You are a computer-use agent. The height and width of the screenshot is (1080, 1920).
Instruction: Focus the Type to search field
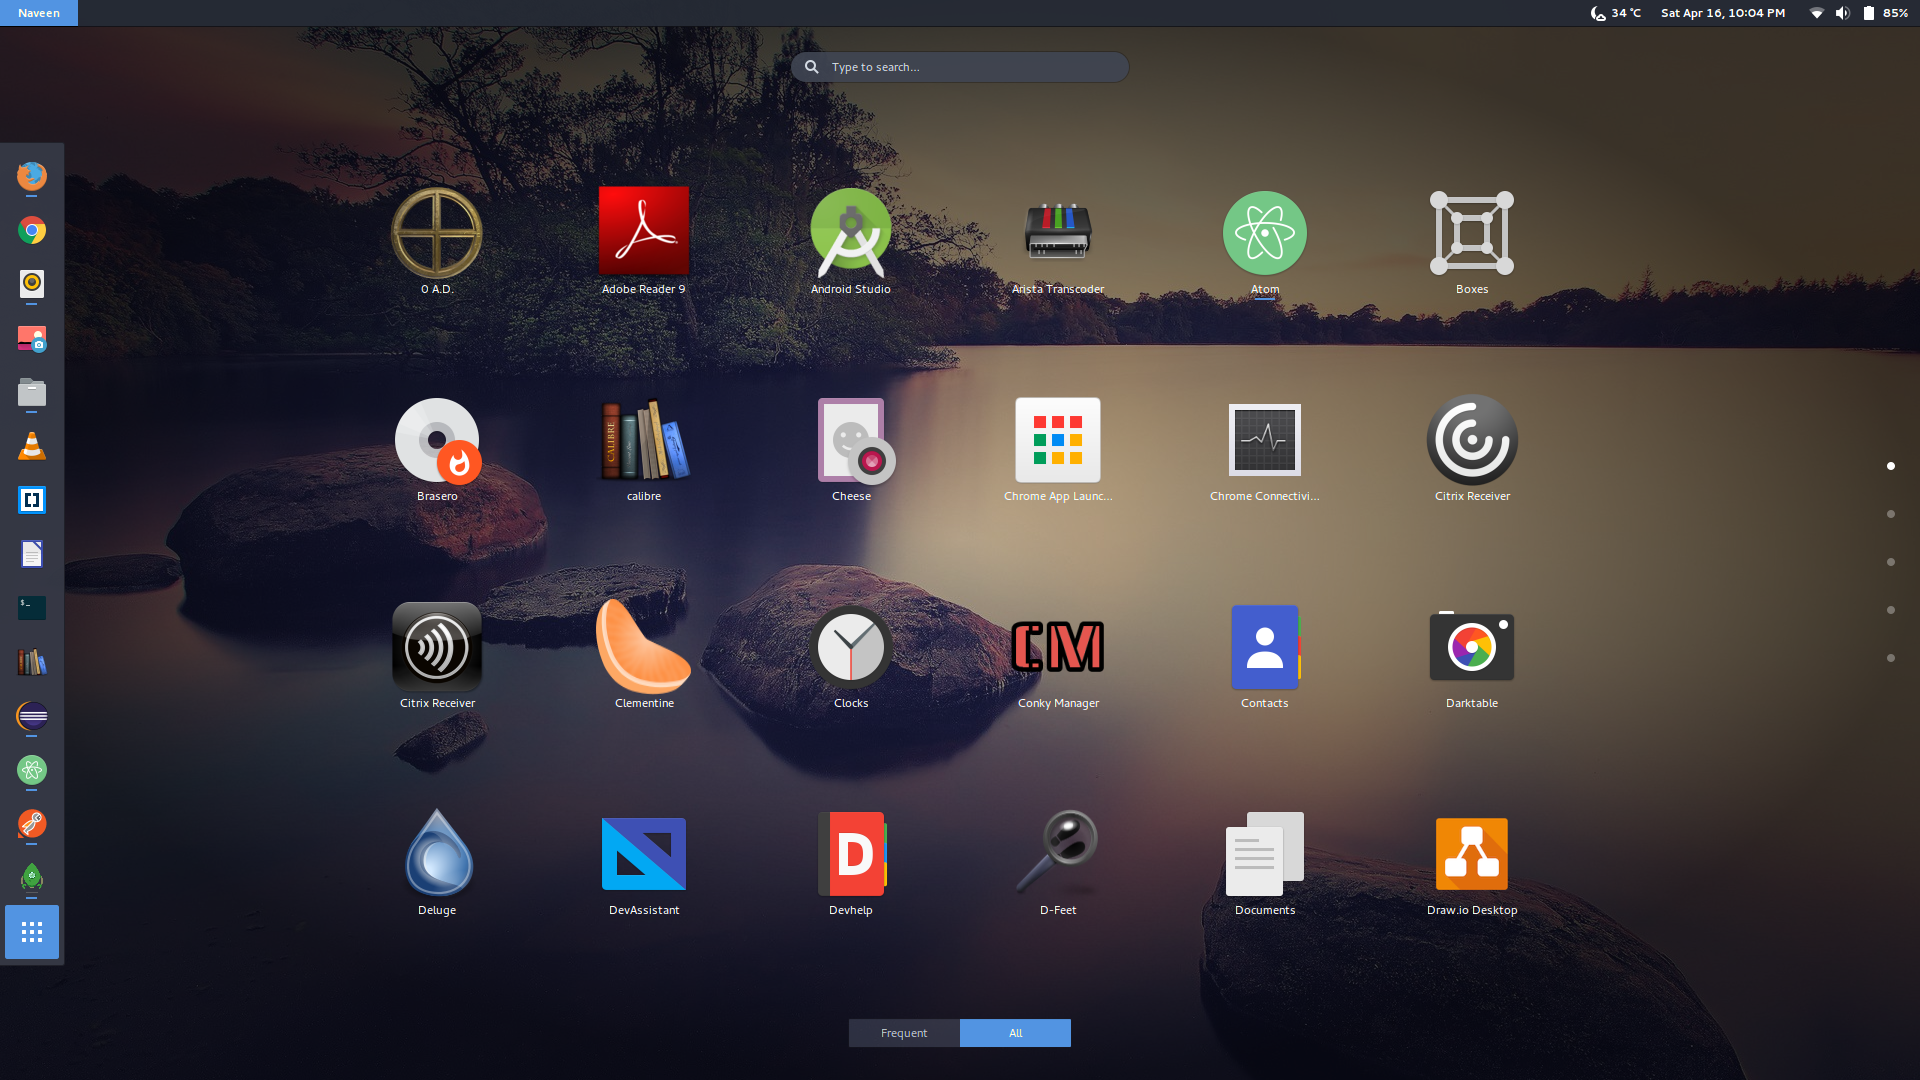click(960, 67)
